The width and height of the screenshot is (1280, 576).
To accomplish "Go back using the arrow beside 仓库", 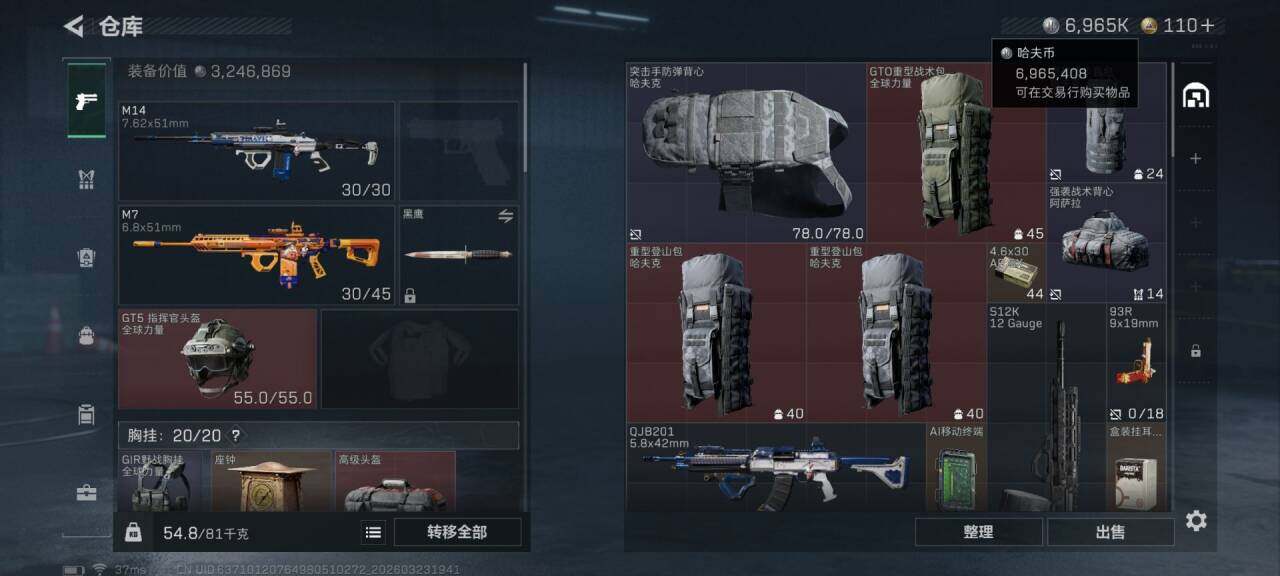I will tap(74, 26).
